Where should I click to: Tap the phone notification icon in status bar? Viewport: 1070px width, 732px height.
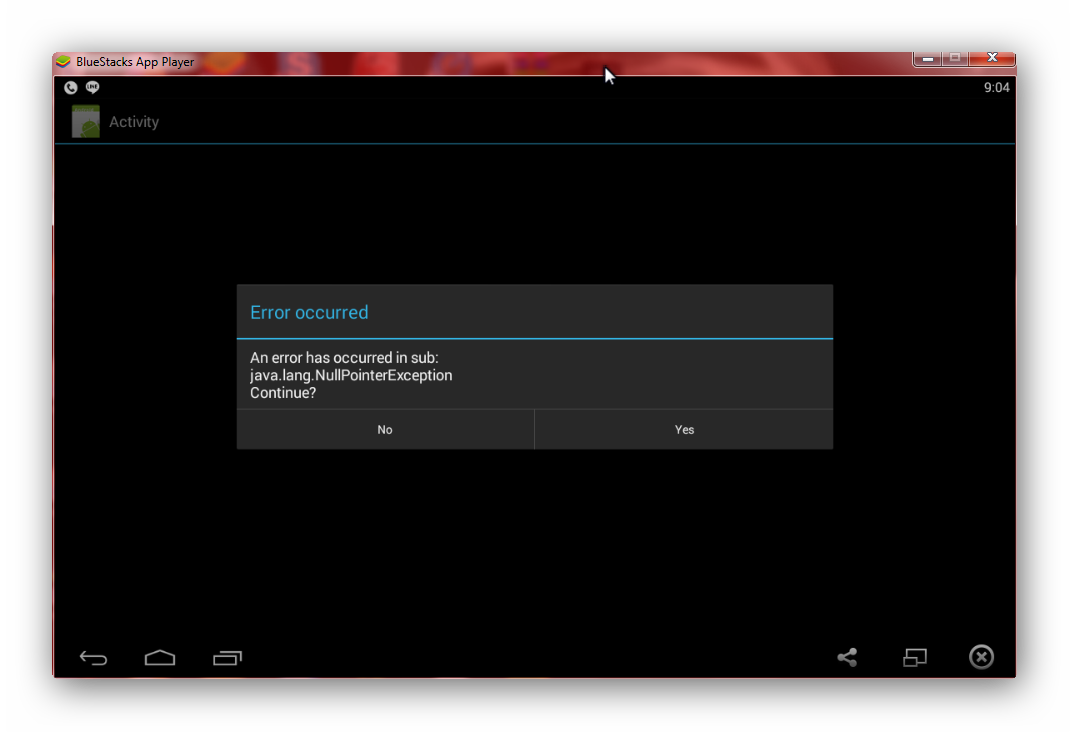point(71,88)
